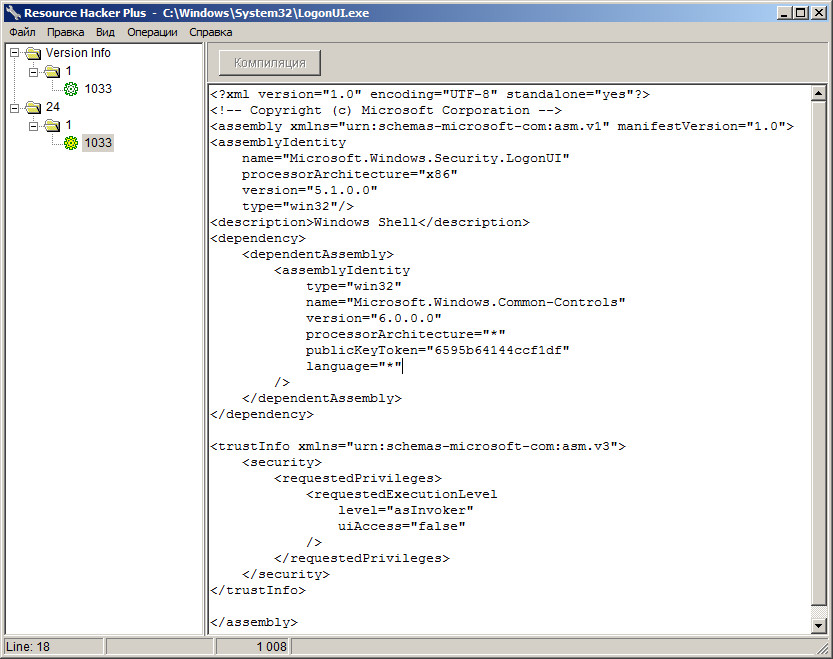Select label 1 under Version Info
Viewport: 833px width, 659px height.
click(x=69, y=71)
